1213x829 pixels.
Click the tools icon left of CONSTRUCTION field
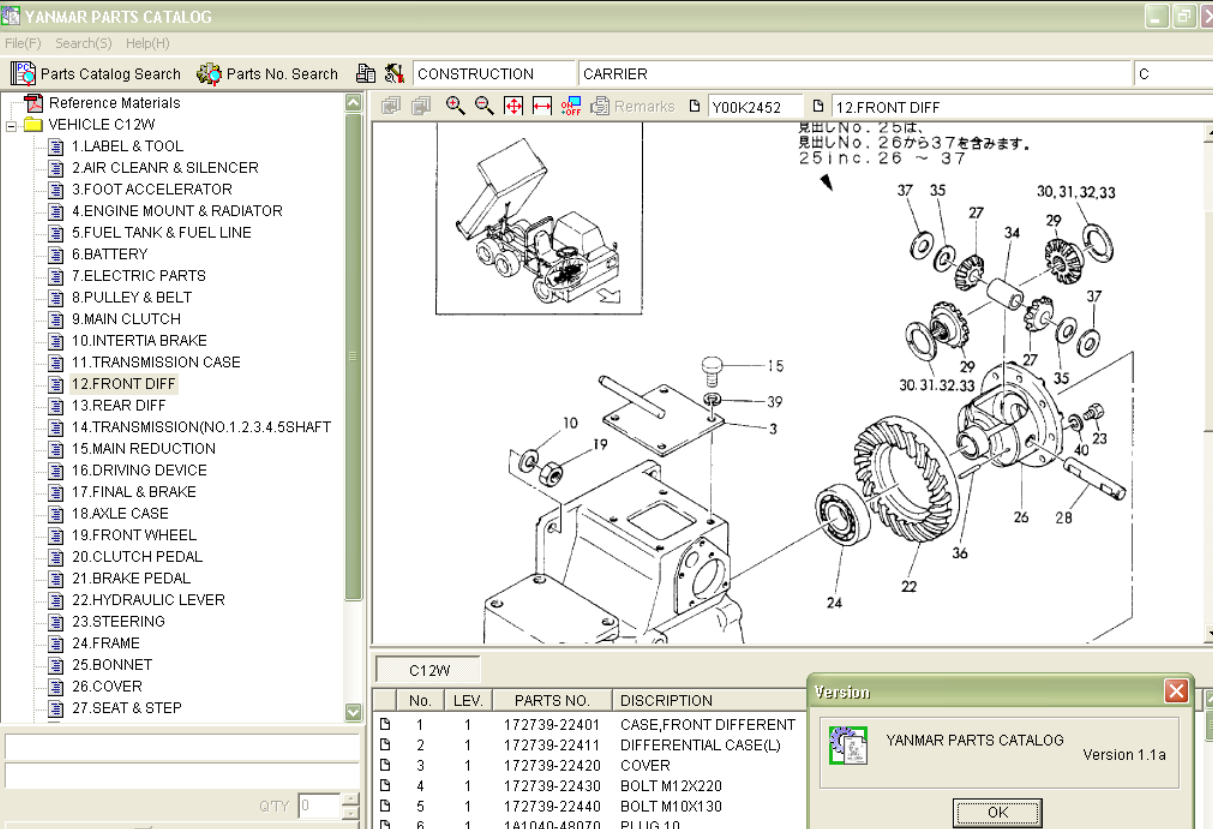click(x=394, y=74)
